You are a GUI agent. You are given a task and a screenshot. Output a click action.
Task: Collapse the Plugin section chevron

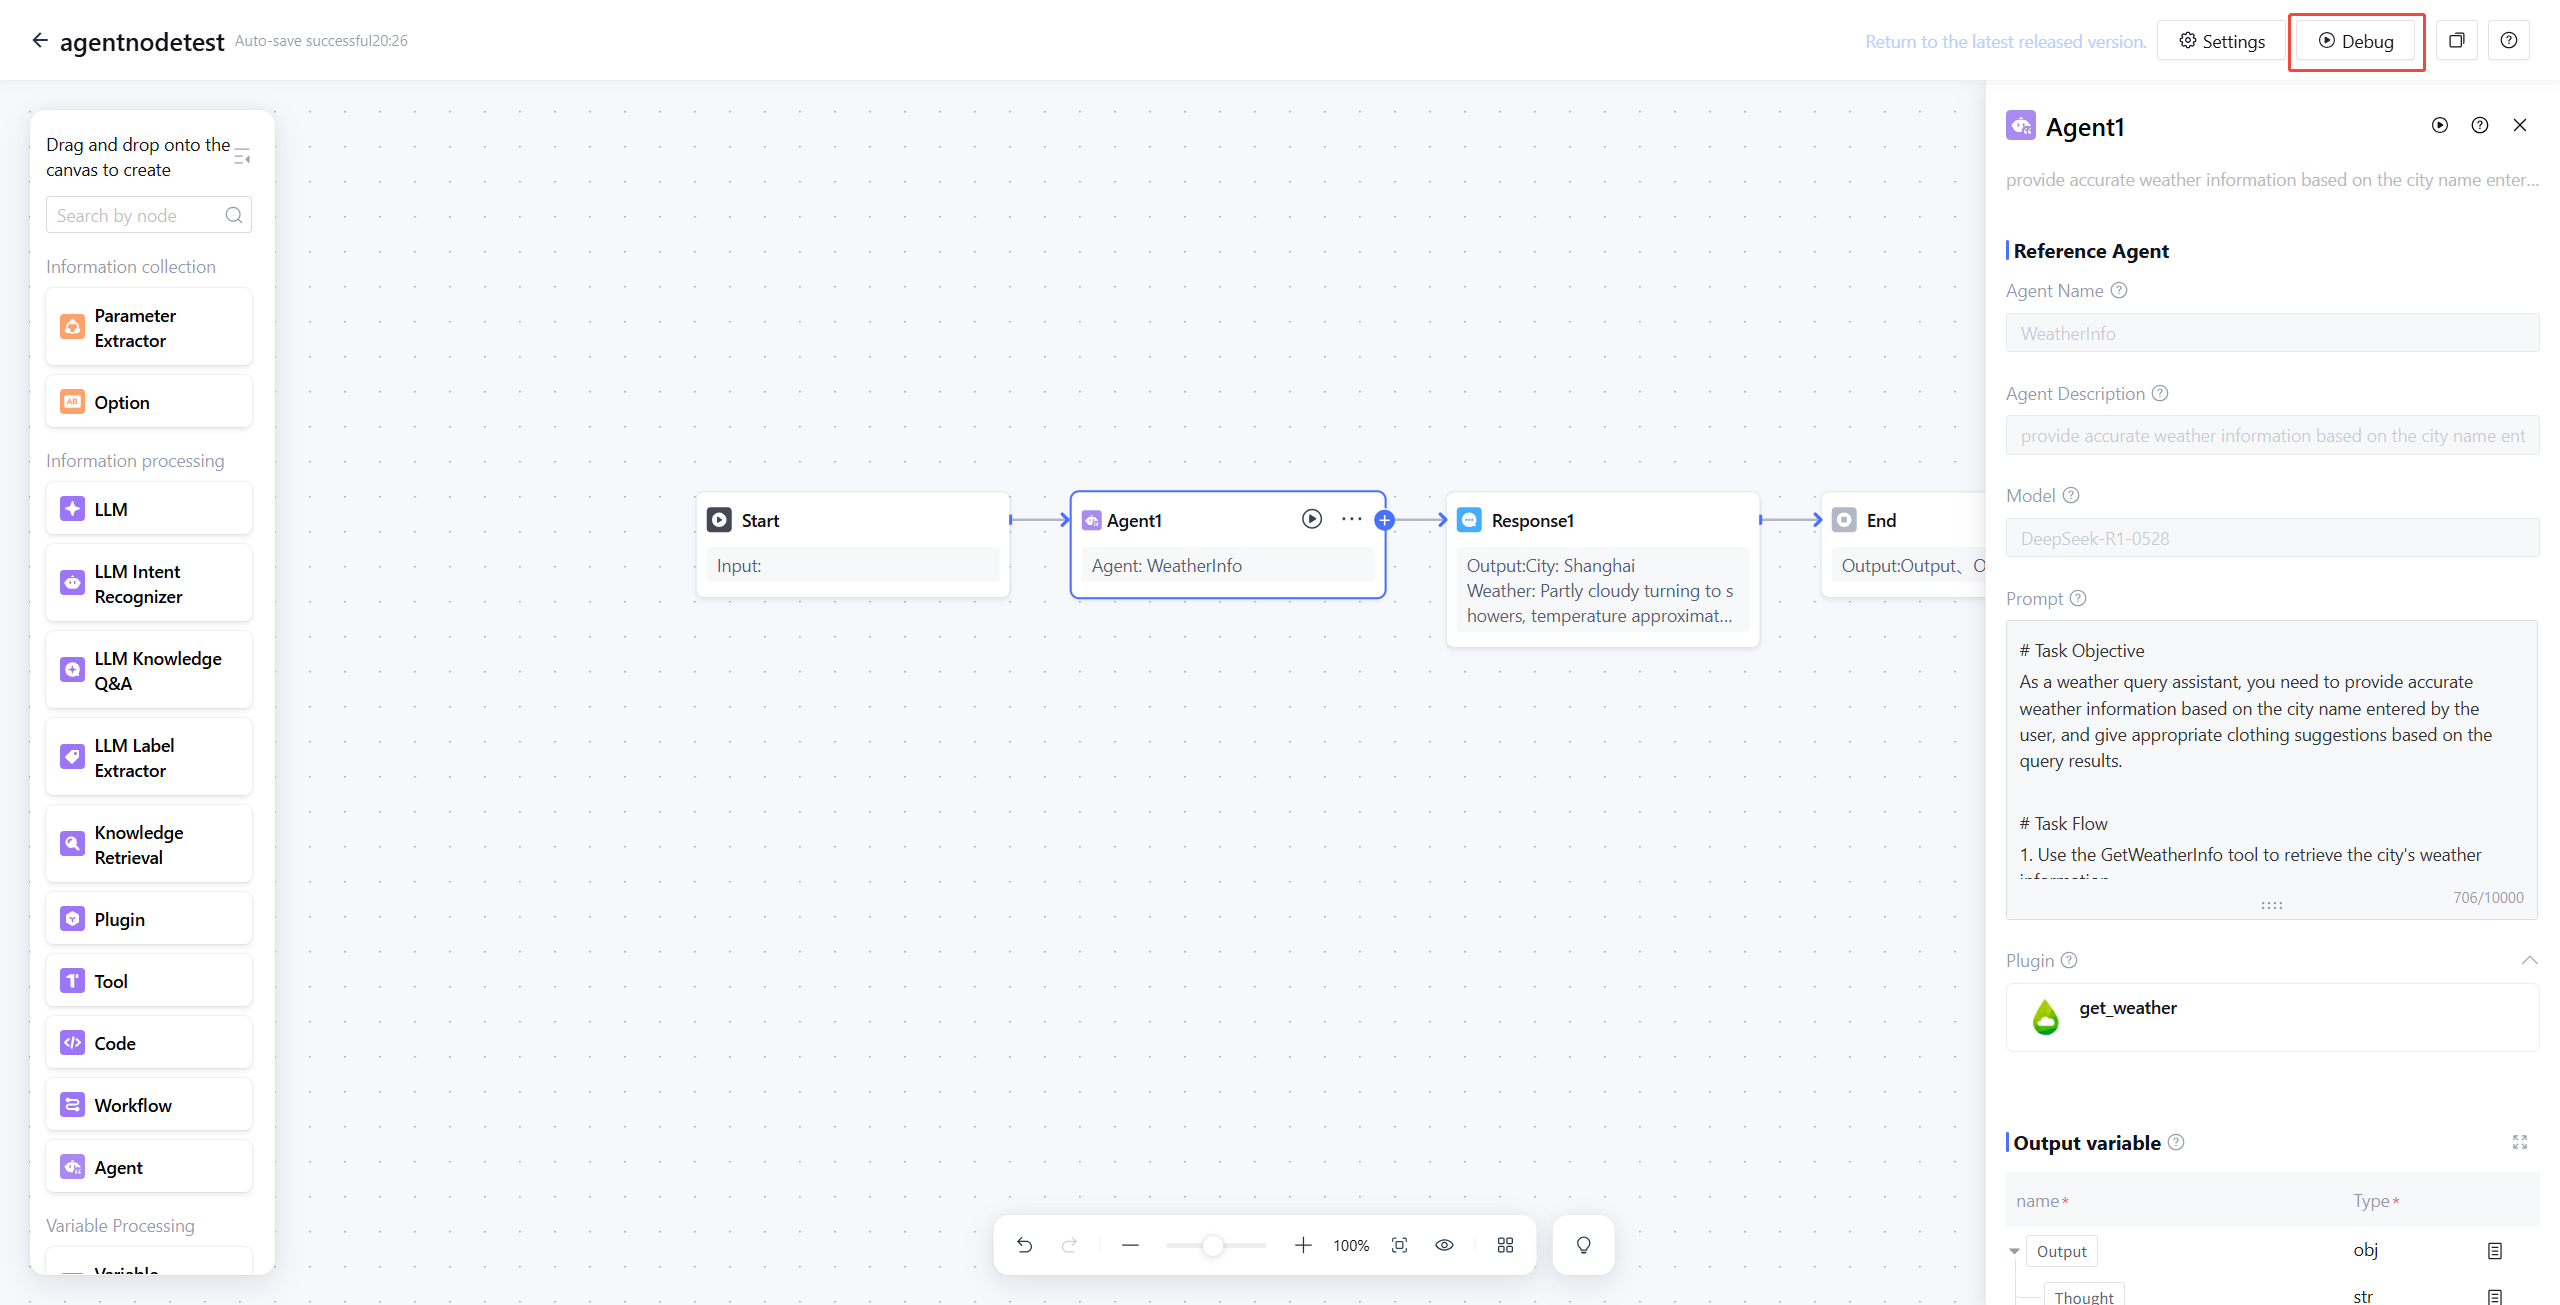click(x=2529, y=960)
